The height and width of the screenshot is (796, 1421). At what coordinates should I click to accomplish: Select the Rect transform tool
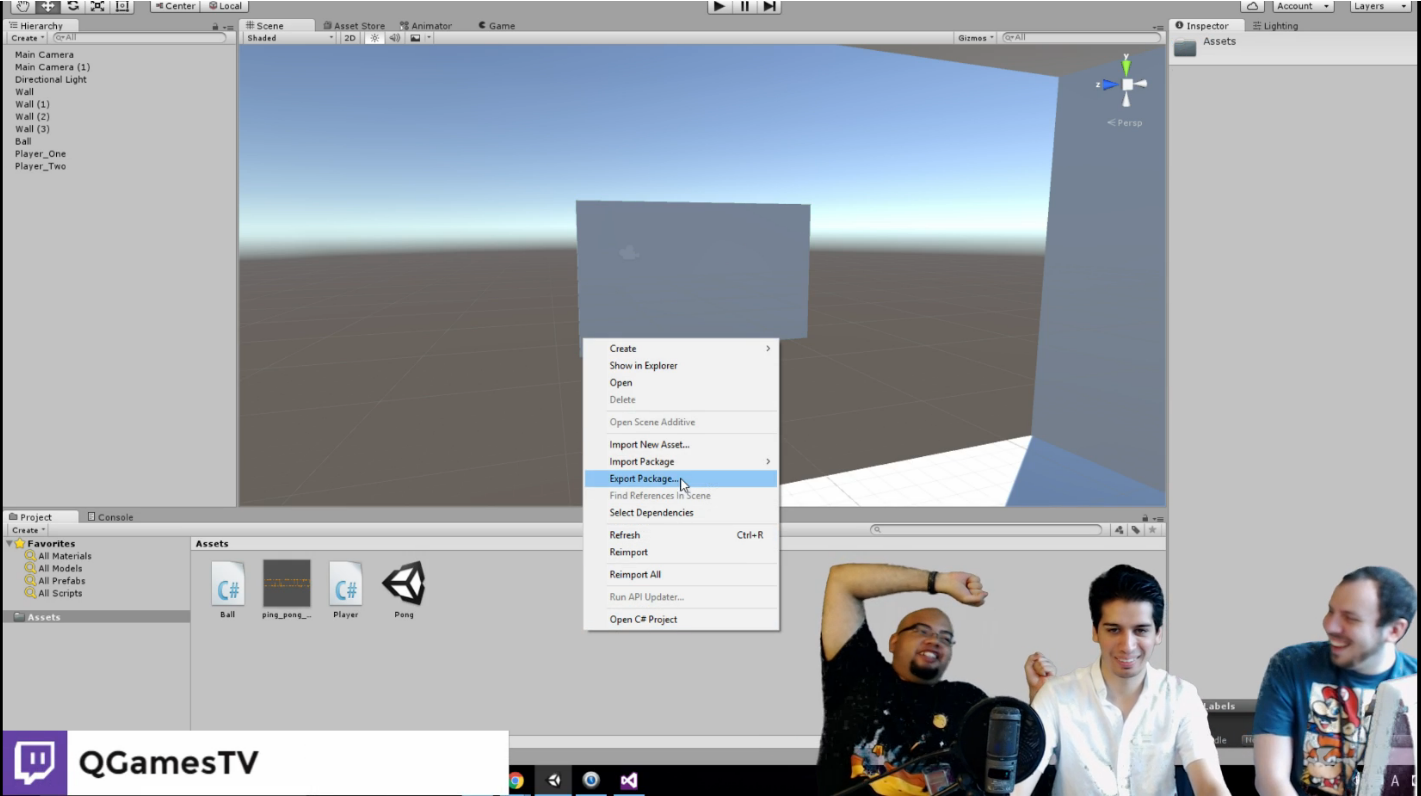click(122, 6)
